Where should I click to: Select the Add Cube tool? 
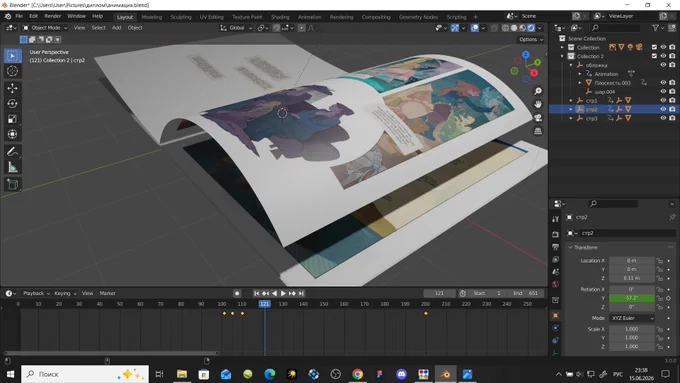[x=12, y=185]
